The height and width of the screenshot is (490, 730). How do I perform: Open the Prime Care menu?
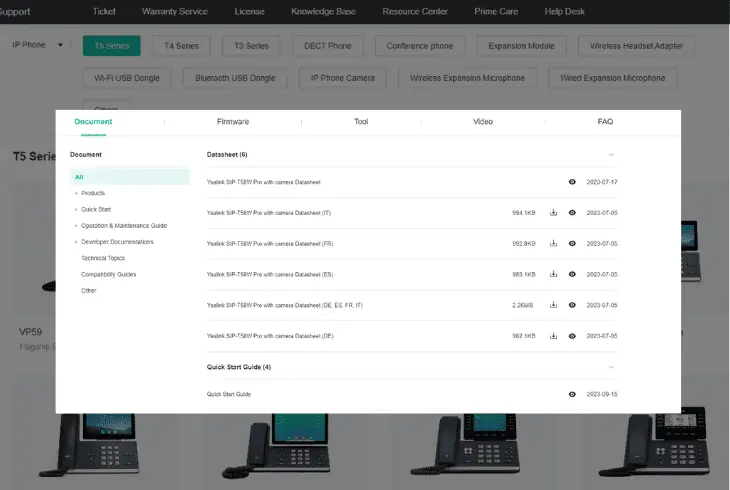click(496, 11)
